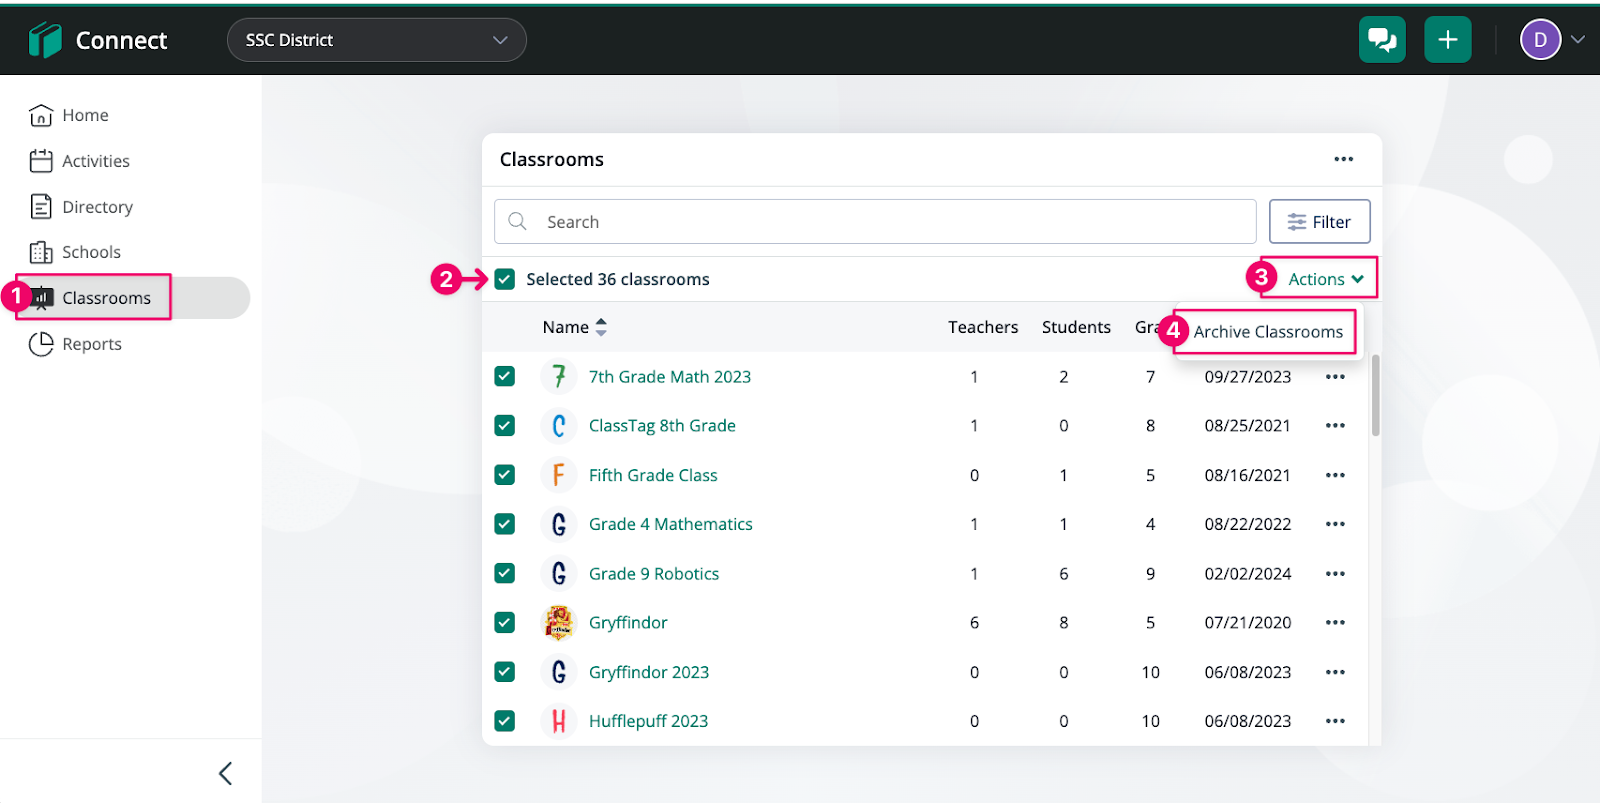Open Gryffindor 2023 row options

pyautogui.click(x=1335, y=672)
